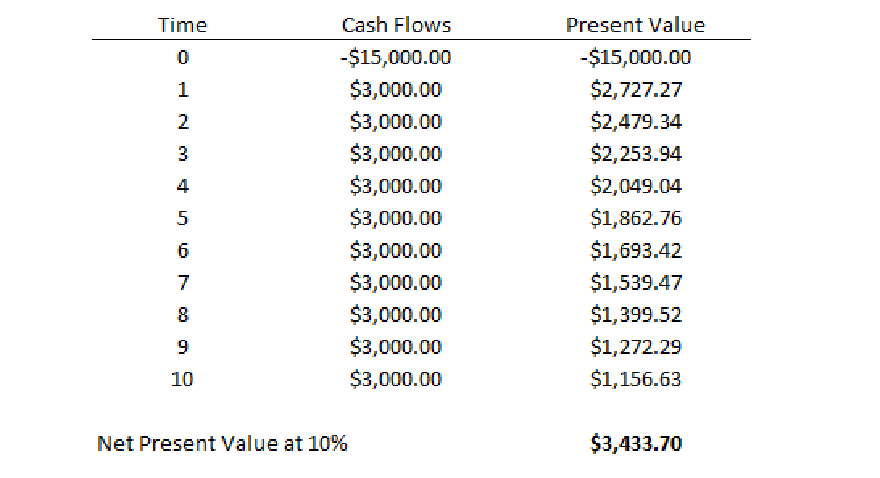Select the -$15,000.00 cash flow cell

click(x=396, y=58)
